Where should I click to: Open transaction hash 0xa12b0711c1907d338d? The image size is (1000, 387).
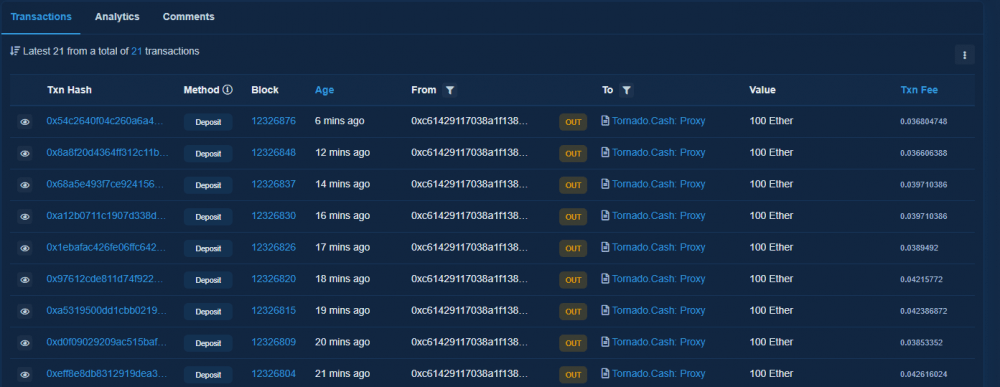pos(107,215)
